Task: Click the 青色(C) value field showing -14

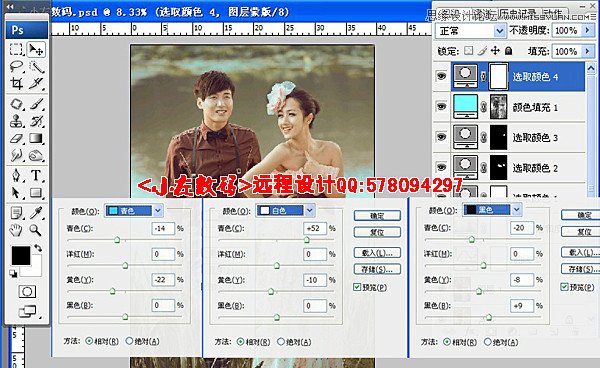Action: pos(163,228)
